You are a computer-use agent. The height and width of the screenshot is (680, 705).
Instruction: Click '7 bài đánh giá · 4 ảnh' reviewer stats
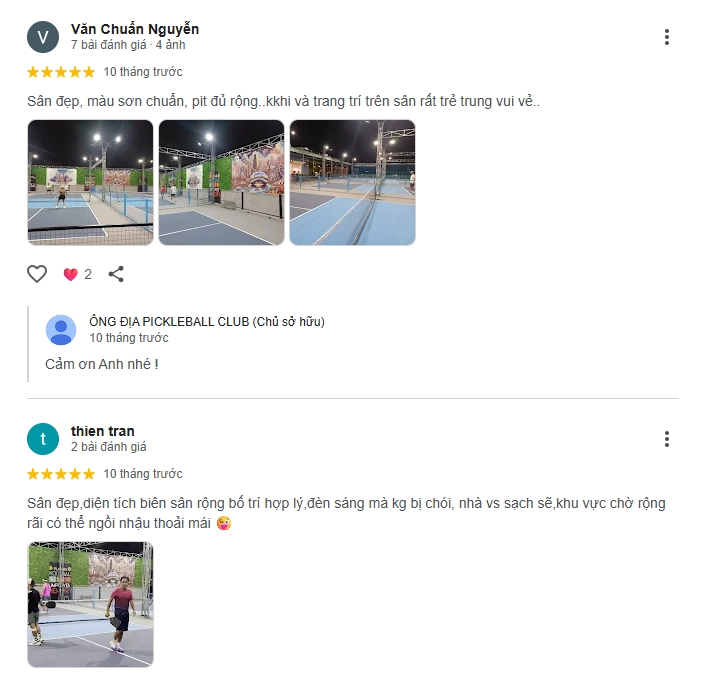[128, 45]
